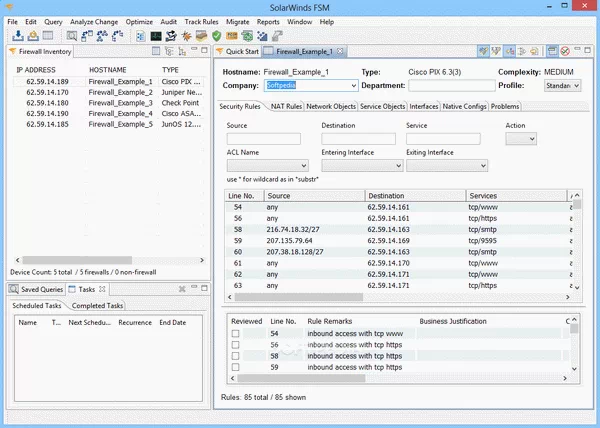The image size is (600, 428).
Task: Click the orange PCI label toolbar icon
Action: coord(232,36)
